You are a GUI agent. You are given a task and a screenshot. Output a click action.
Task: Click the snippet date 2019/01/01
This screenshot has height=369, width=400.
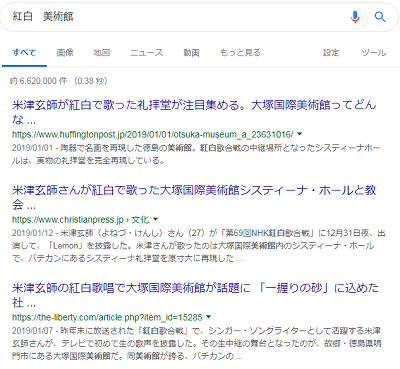33,148
